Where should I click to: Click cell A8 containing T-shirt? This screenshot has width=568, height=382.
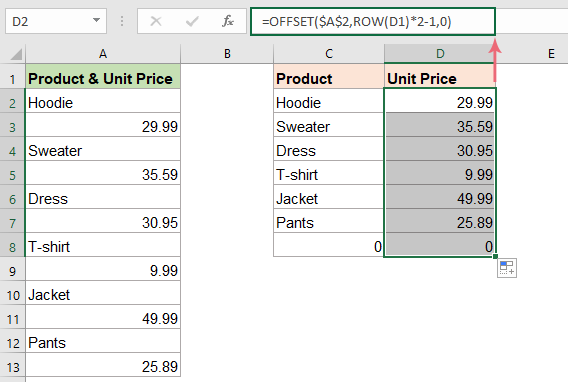click(x=103, y=245)
